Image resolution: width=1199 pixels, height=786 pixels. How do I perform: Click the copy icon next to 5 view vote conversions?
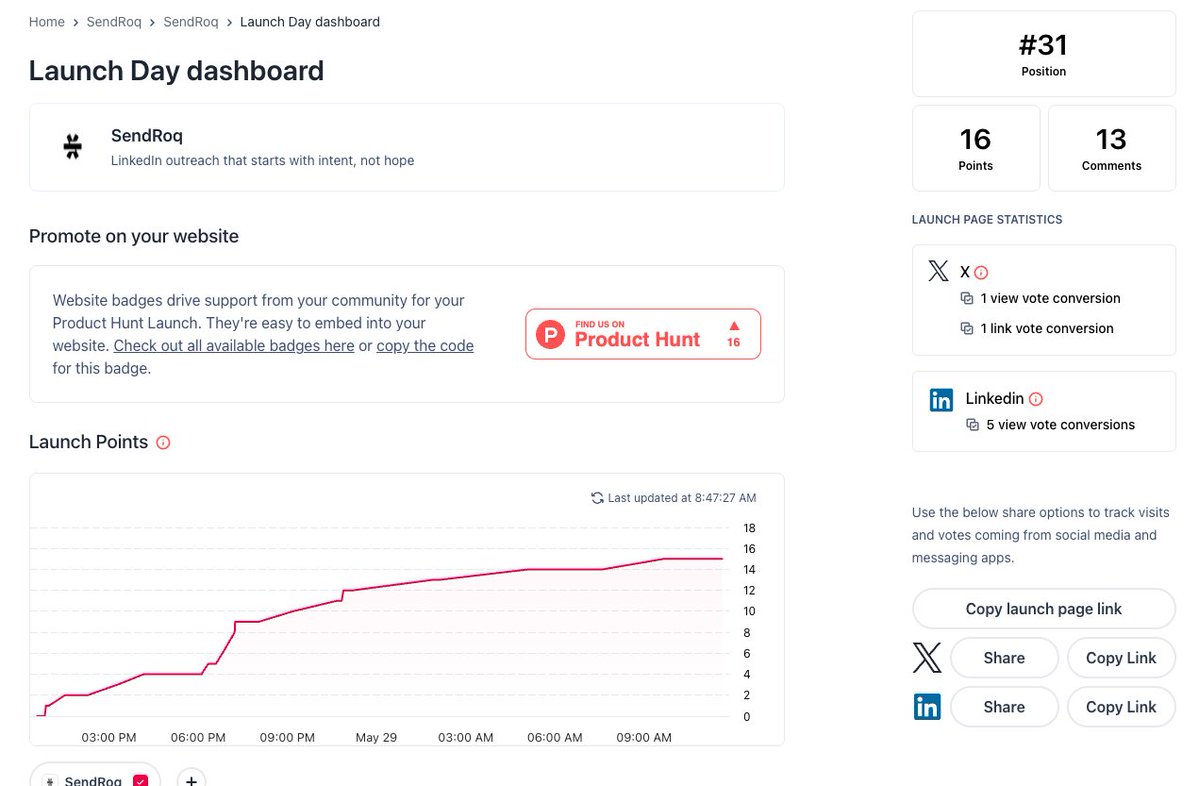tap(973, 425)
